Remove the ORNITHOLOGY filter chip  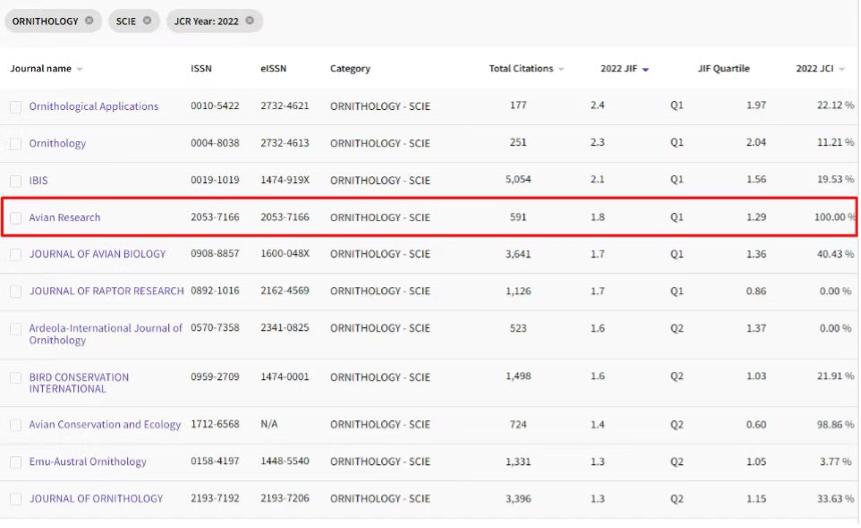89,20
